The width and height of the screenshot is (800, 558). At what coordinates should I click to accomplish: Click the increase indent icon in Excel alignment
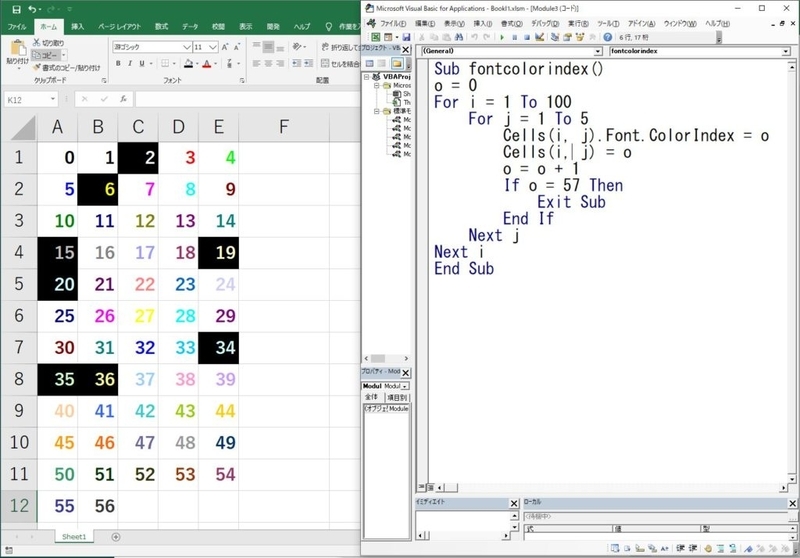(x=308, y=63)
